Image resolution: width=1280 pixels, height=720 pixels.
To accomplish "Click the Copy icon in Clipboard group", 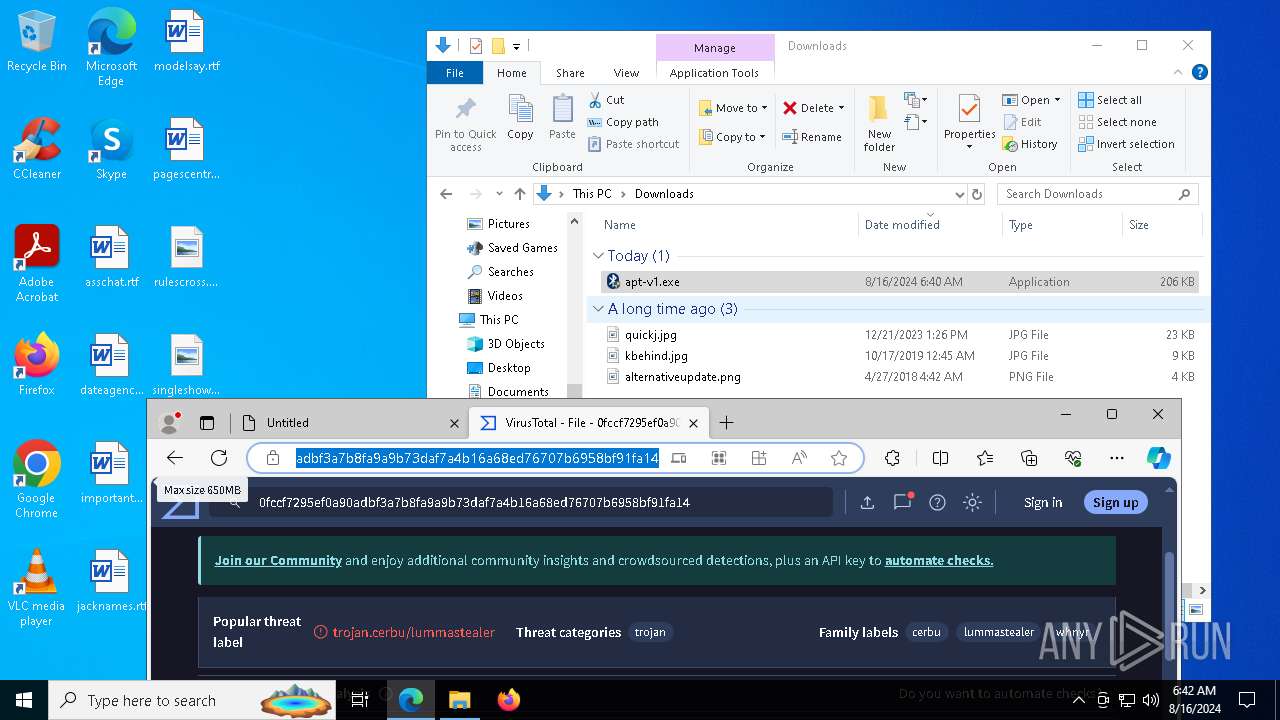I will (520, 118).
